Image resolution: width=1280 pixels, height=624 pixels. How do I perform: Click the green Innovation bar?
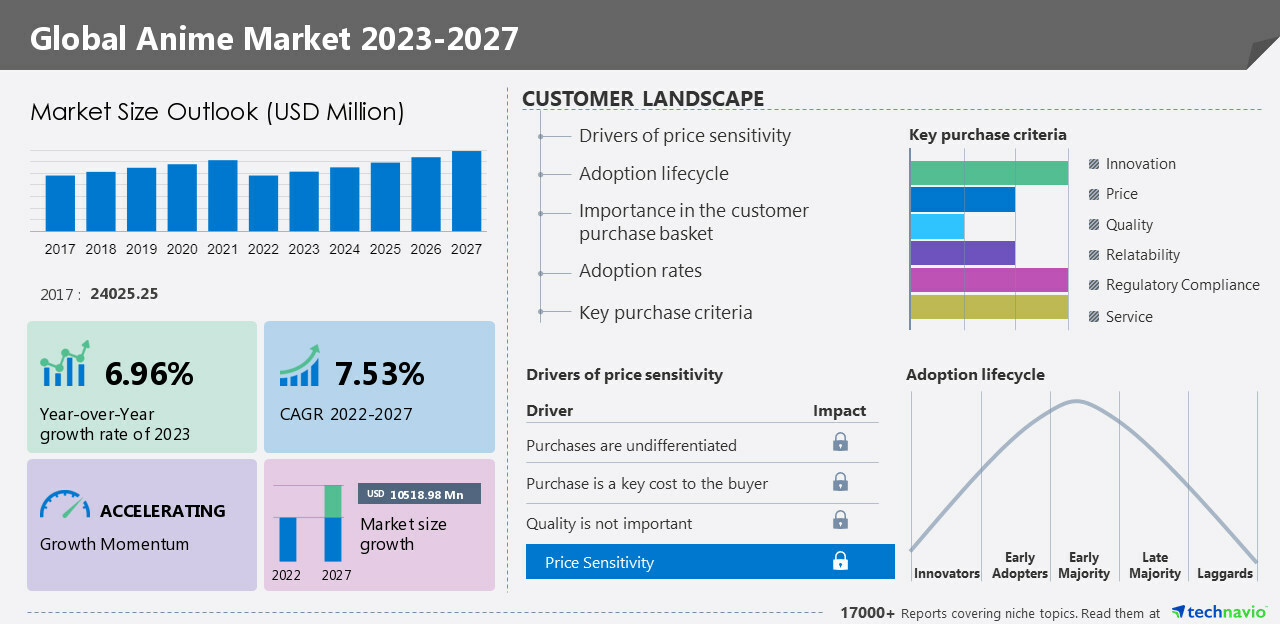(988, 173)
